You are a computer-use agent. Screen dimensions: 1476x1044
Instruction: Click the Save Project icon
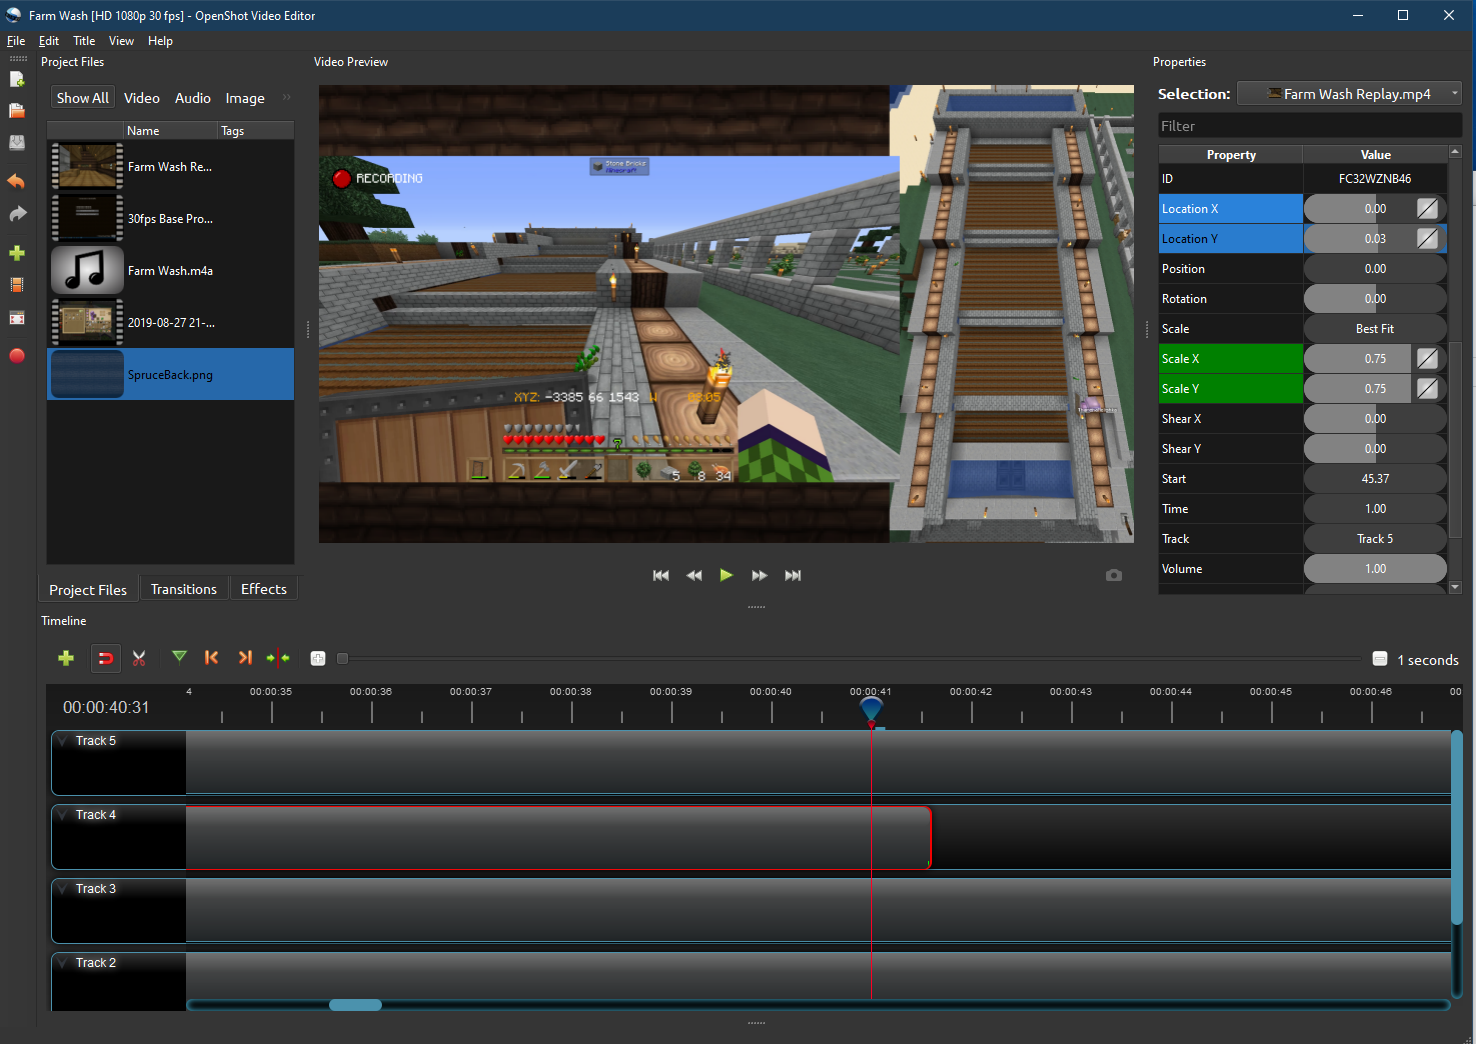[x=17, y=143]
